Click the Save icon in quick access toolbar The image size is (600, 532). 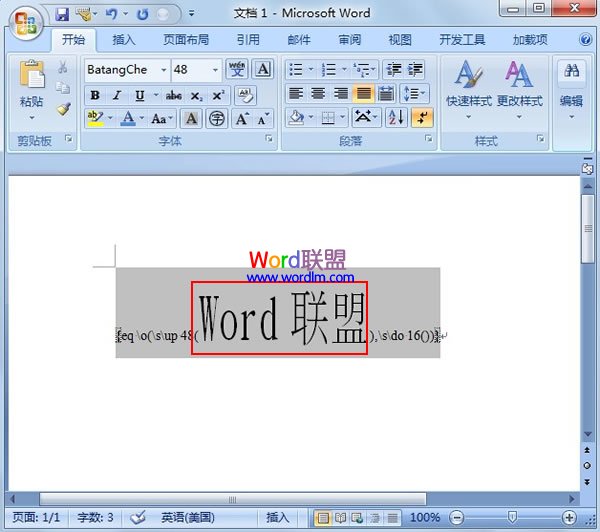pyautogui.click(x=62, y=14)
